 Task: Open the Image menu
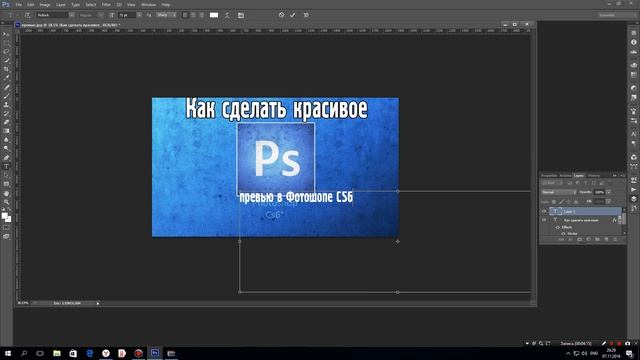point(45,4)
